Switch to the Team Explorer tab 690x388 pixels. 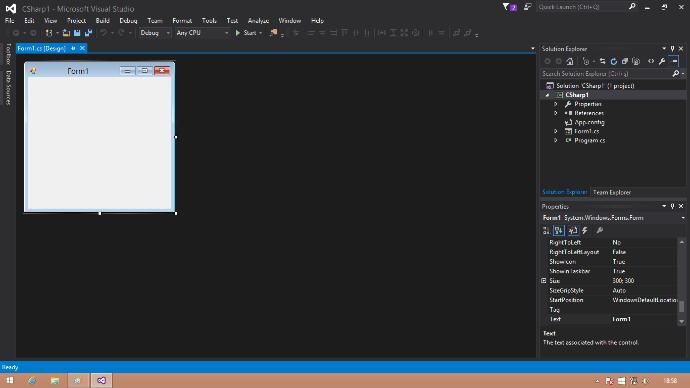612,192
